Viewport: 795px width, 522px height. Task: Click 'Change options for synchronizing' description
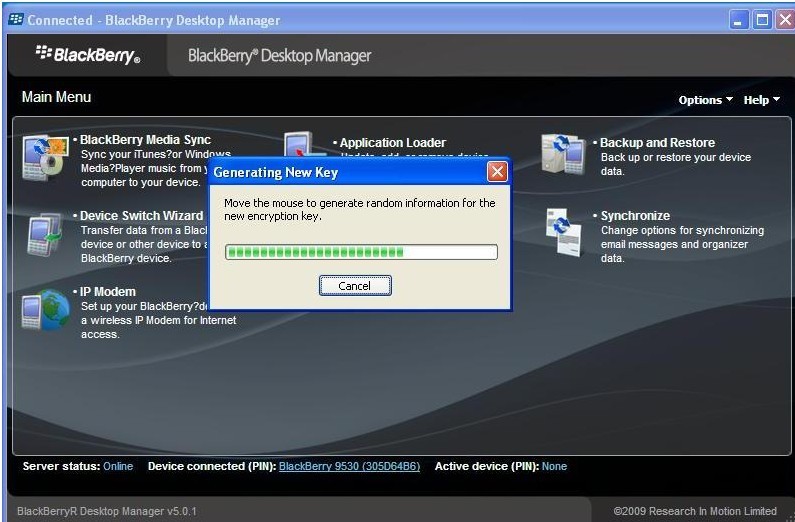682,244
